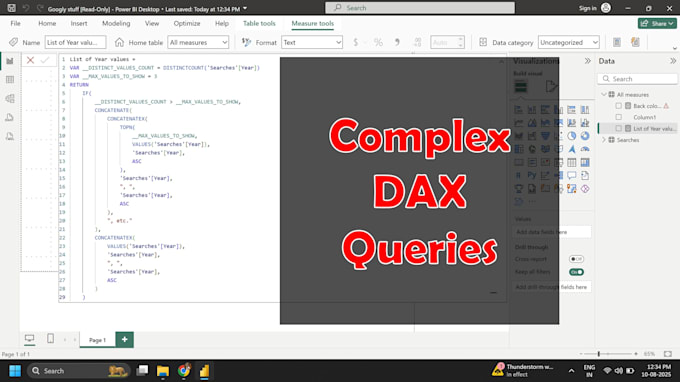Select the Python visual icon
This screenshot has width=680, height=382.
(x=532, y=176)
